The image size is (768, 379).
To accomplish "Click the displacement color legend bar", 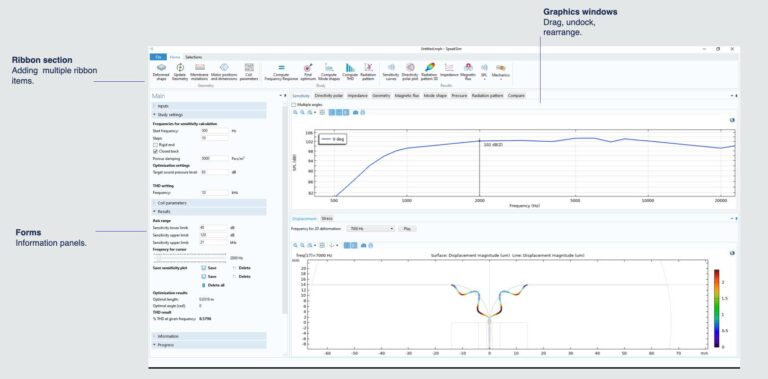I will 716,308.
